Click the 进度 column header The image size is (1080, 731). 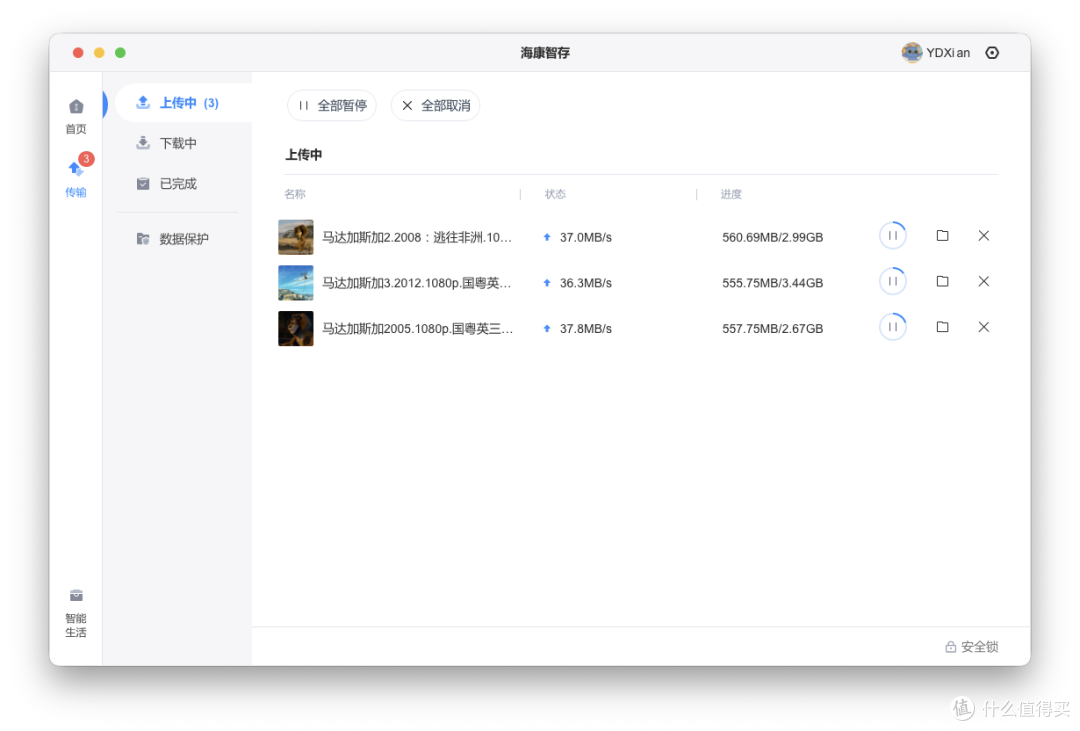pos(731,194)
